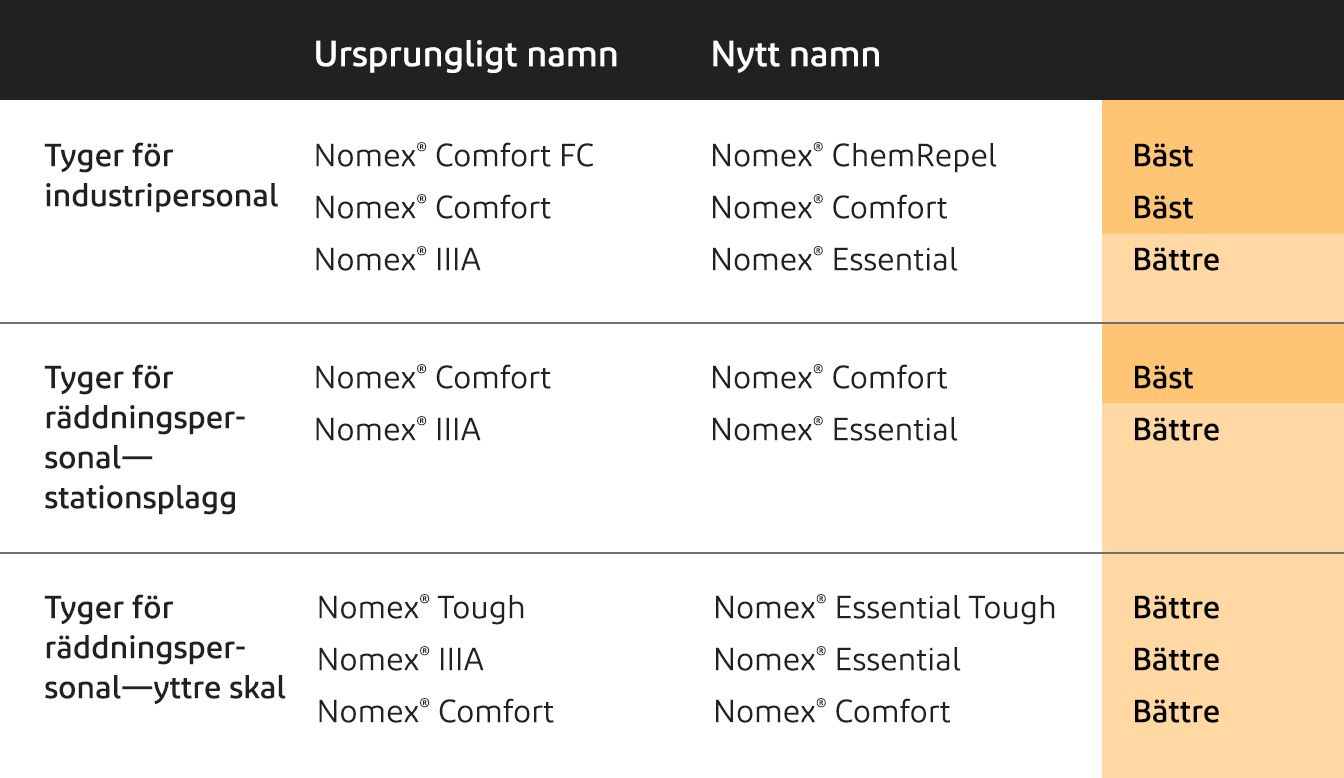Click 'Nomex Comfort FC' original name
Image resolution: width=1344 pixels, height=778 pixels.
(x=454, y=156)
